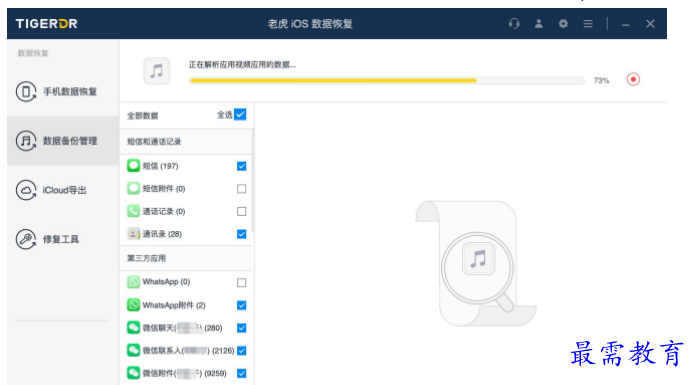
Task: Click the magnifier placeholder illustration
Action: tap(476, 264)
